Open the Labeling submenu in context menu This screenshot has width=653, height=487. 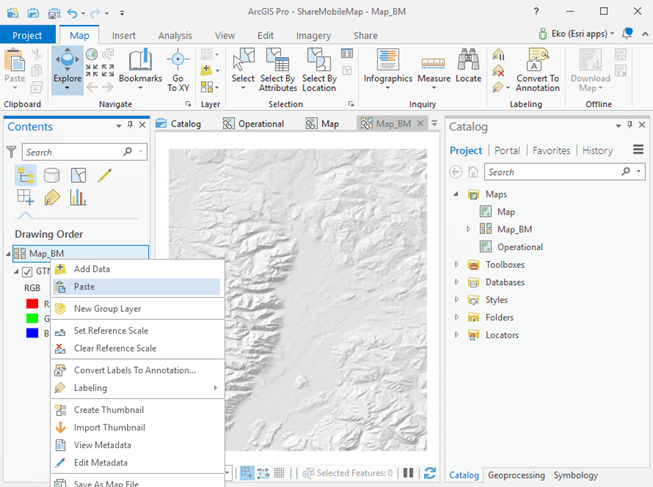[137, 388]
